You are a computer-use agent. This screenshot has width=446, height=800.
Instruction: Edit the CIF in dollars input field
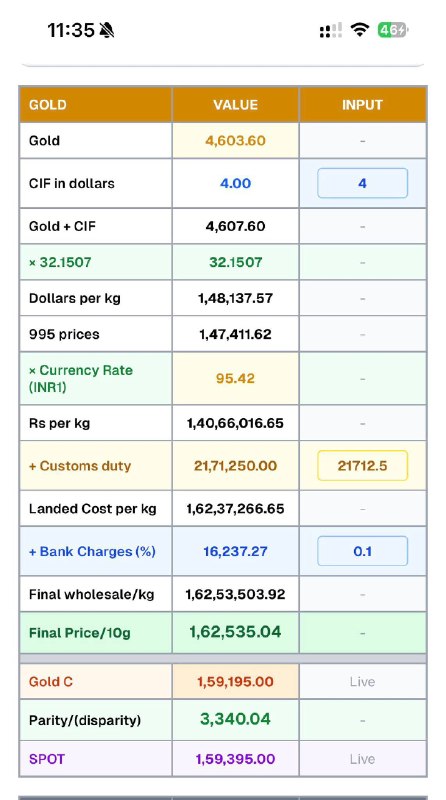pyautogui.click(x=362, y=183)
